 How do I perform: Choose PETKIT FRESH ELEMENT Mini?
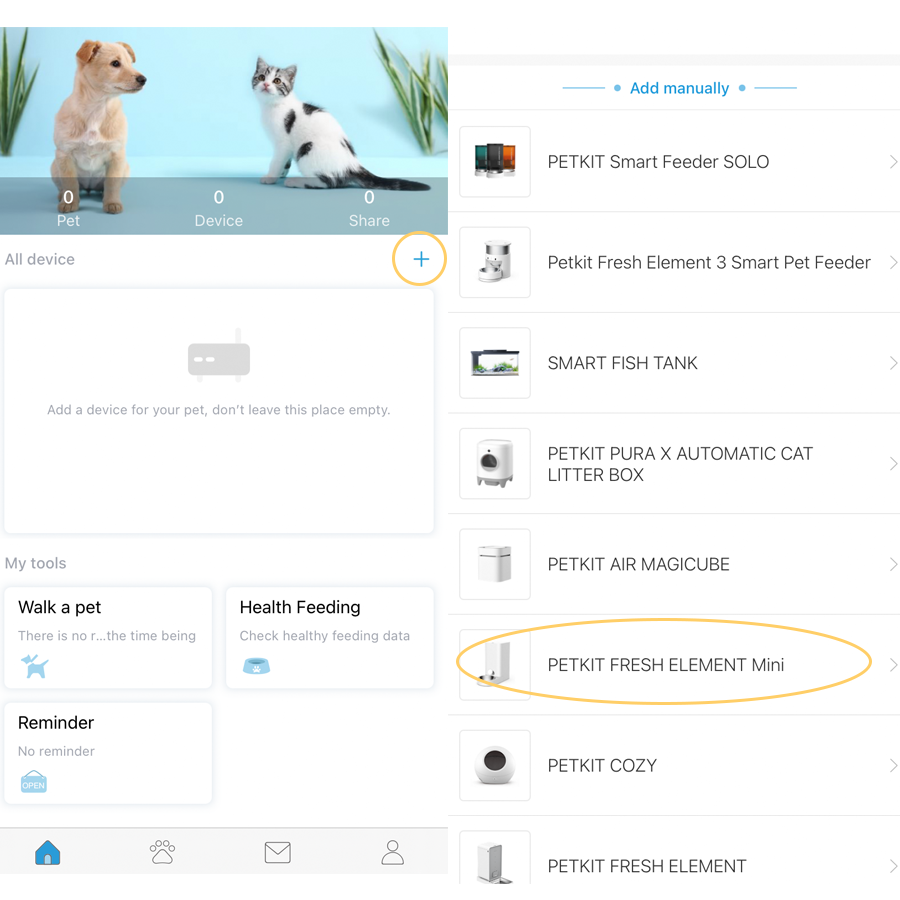(674, 665)
